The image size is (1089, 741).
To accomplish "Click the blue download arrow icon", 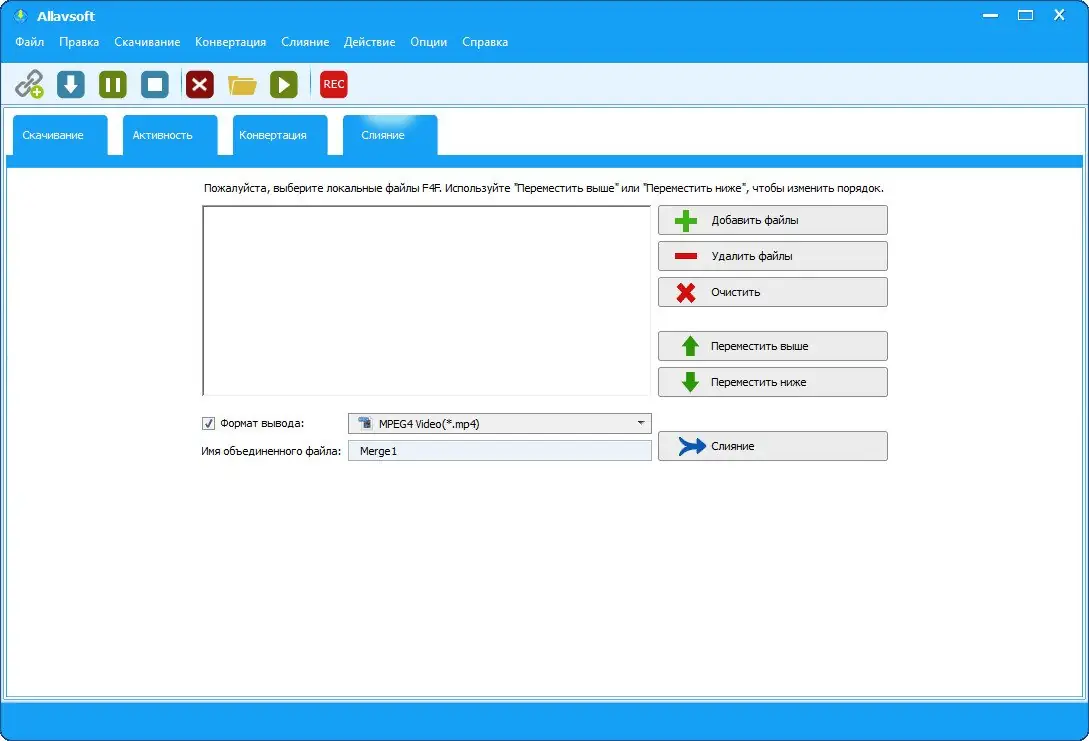I will [71, 84].
